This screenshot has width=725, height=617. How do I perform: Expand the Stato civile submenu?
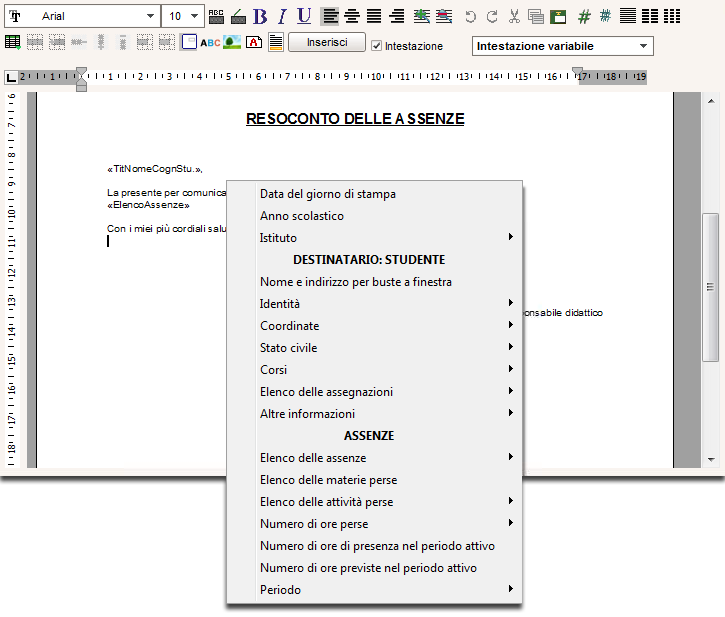click(x=375, y=348)
